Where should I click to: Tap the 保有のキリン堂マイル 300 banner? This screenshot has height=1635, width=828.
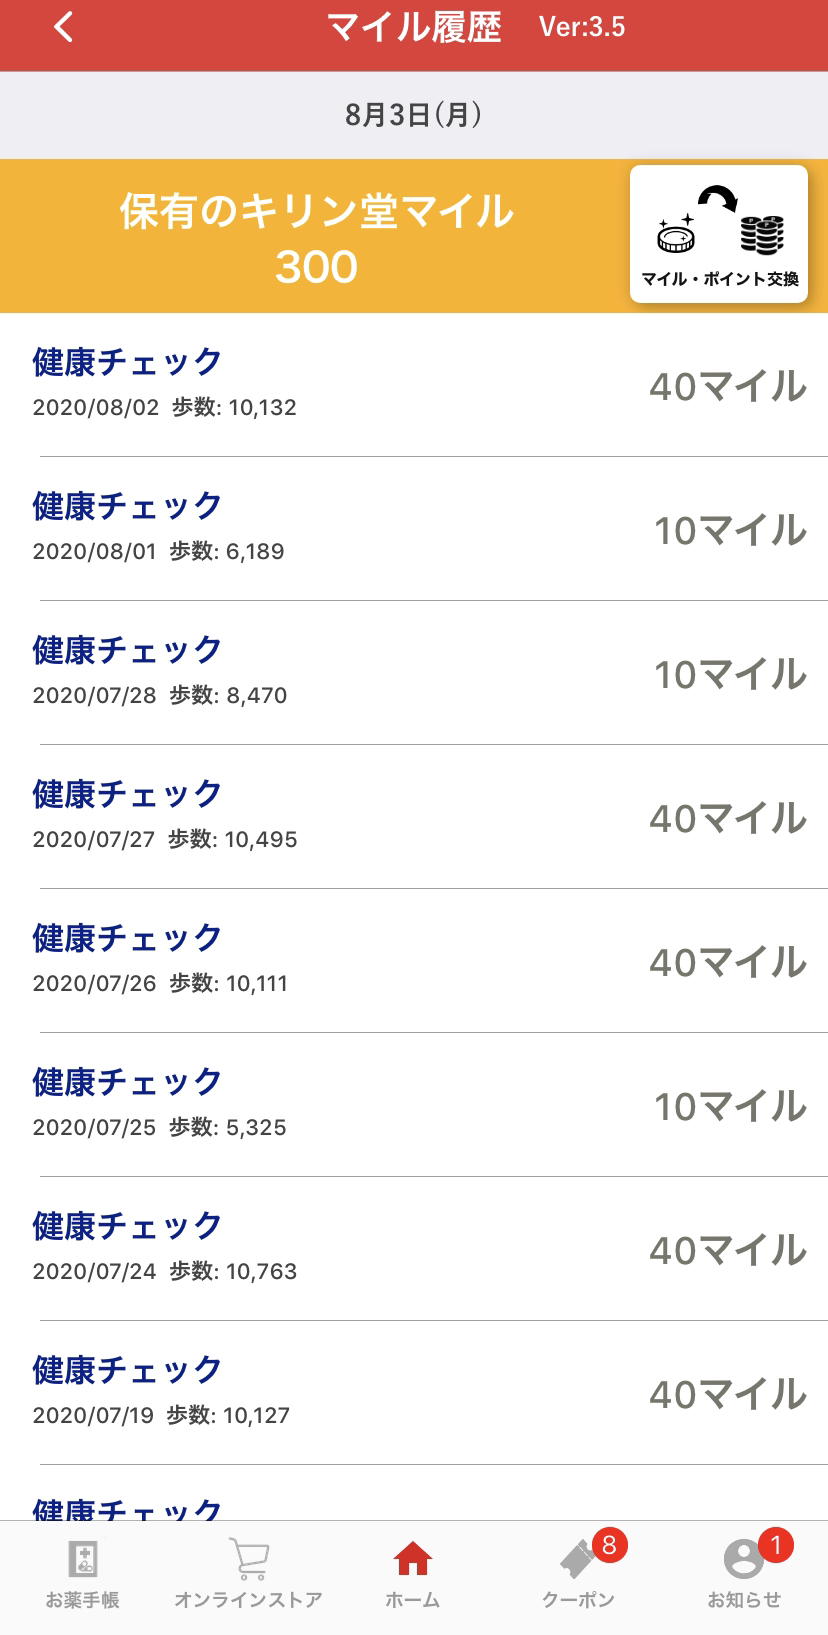tap(316, 238)
